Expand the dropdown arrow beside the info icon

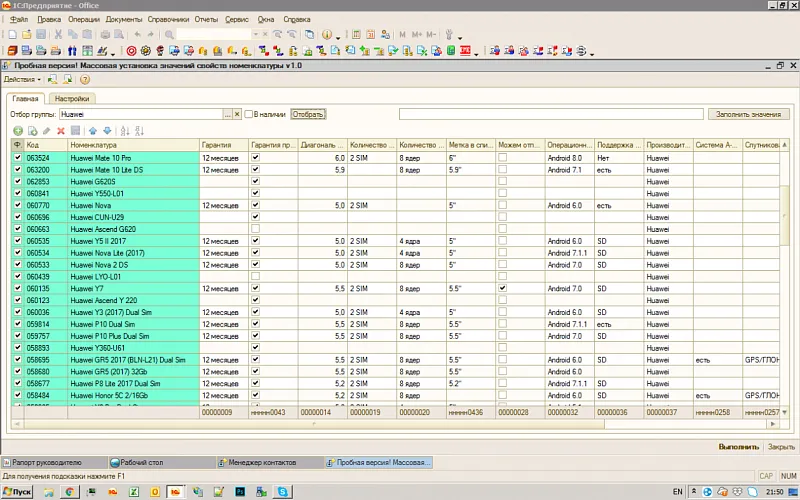coord(338,38)
